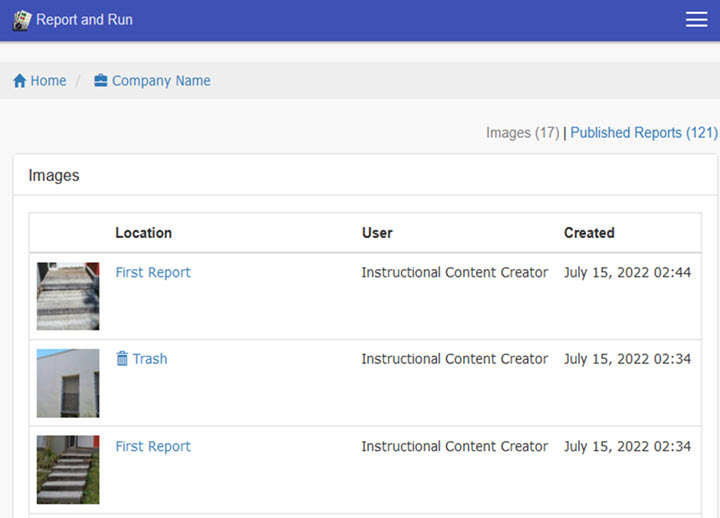Image resolution: width=720 pixels, height=518 pixels.
Task: Open the concrete stairs image thumbnail
Action: point(68,296)
